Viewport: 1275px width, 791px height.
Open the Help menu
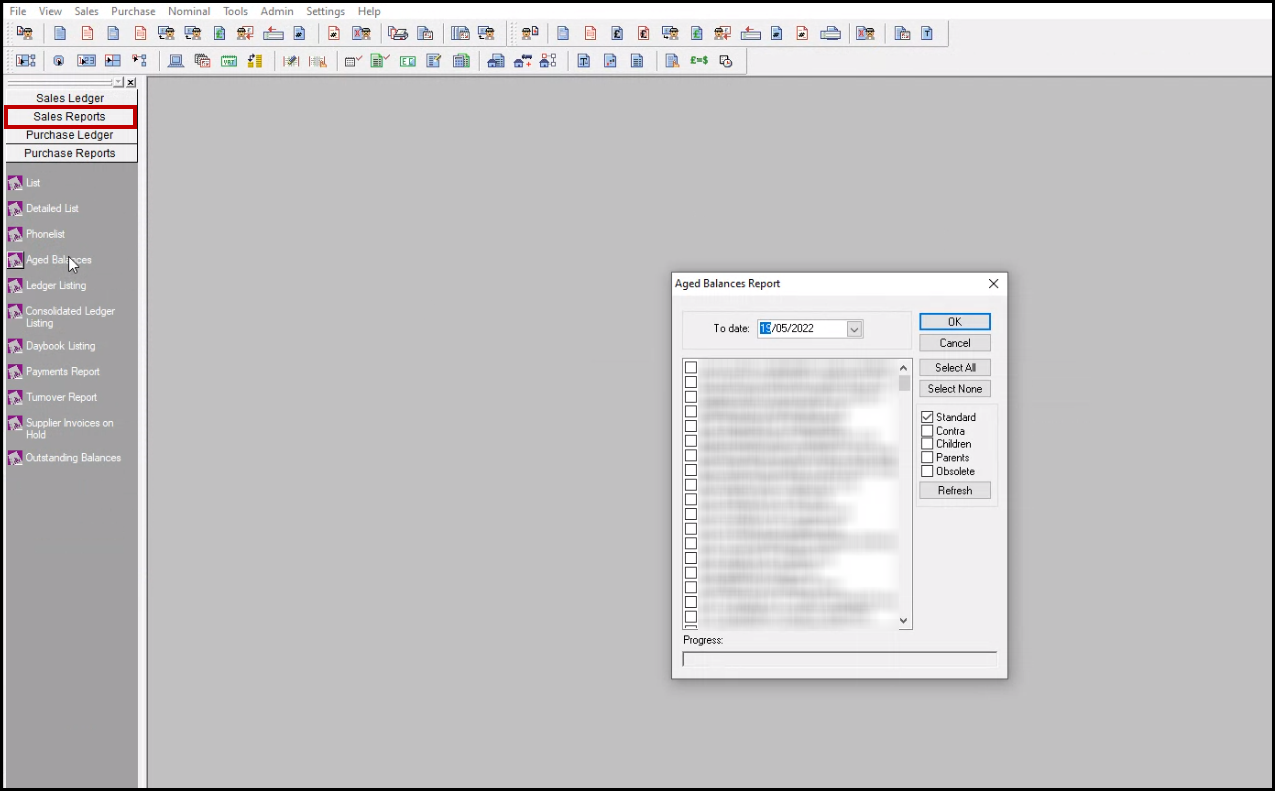pos(369,11)
